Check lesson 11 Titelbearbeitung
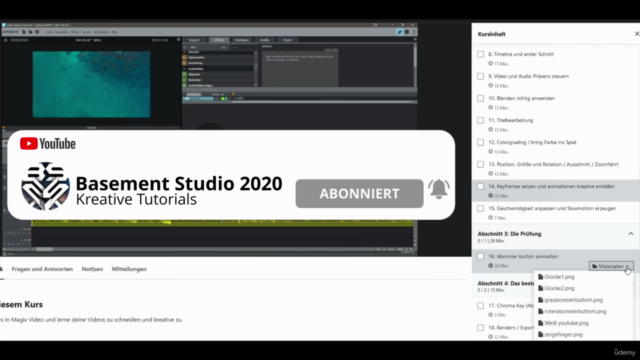The width and height of the screenshot is (640, 360). click(480, 120)
